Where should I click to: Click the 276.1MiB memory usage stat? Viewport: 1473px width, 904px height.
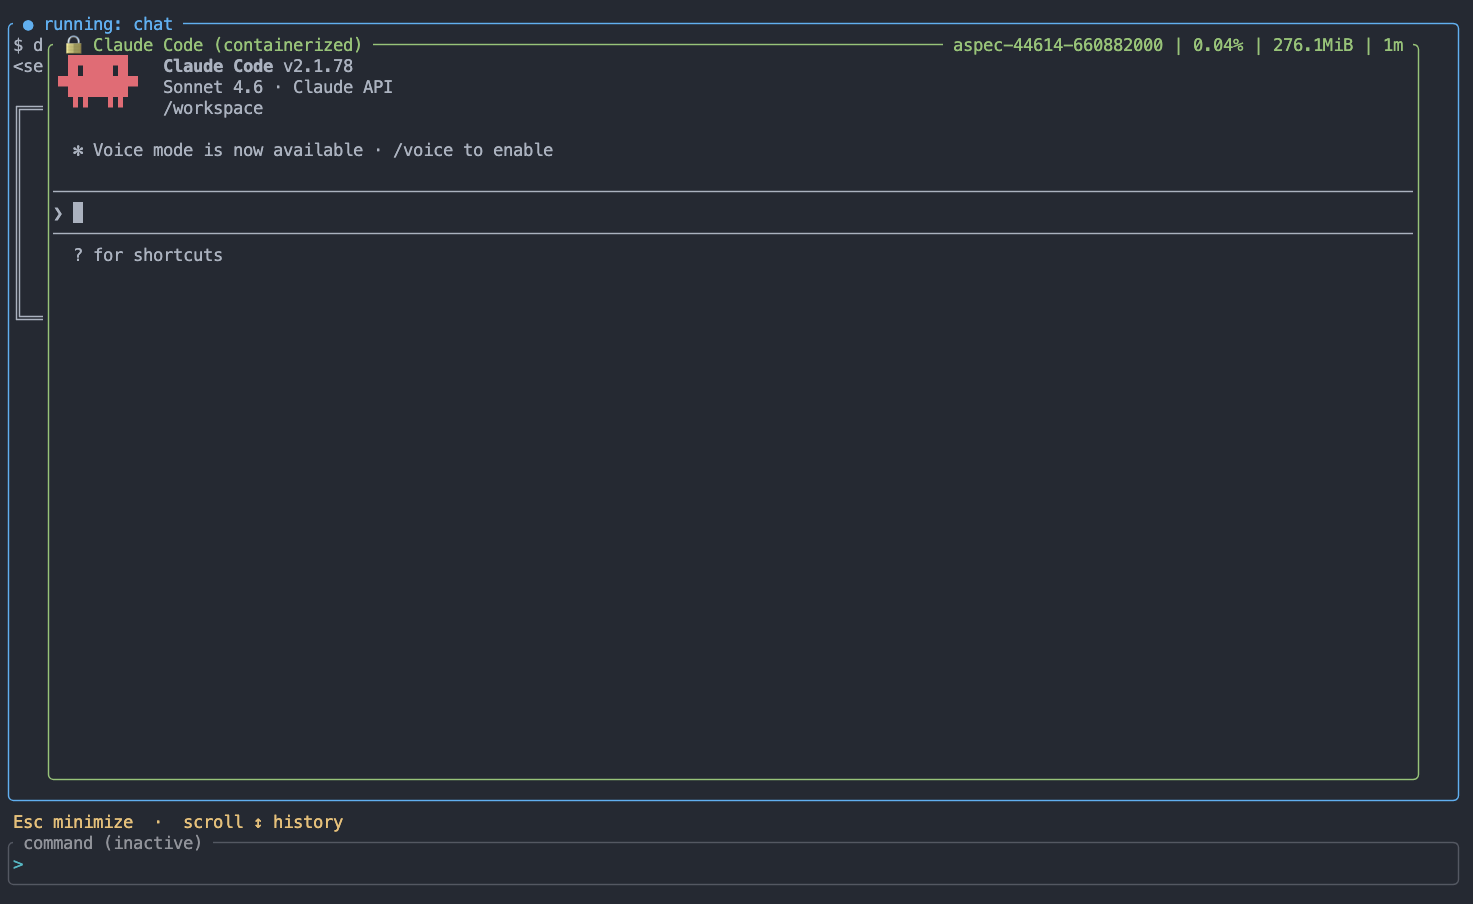tap(1312, 45)
